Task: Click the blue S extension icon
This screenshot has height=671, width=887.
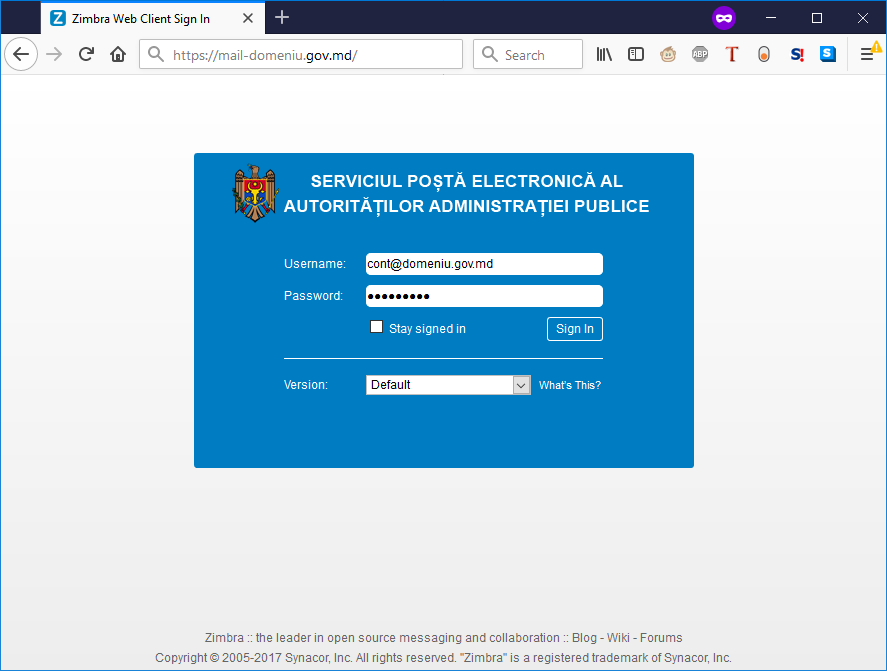Action: (827, 54)
